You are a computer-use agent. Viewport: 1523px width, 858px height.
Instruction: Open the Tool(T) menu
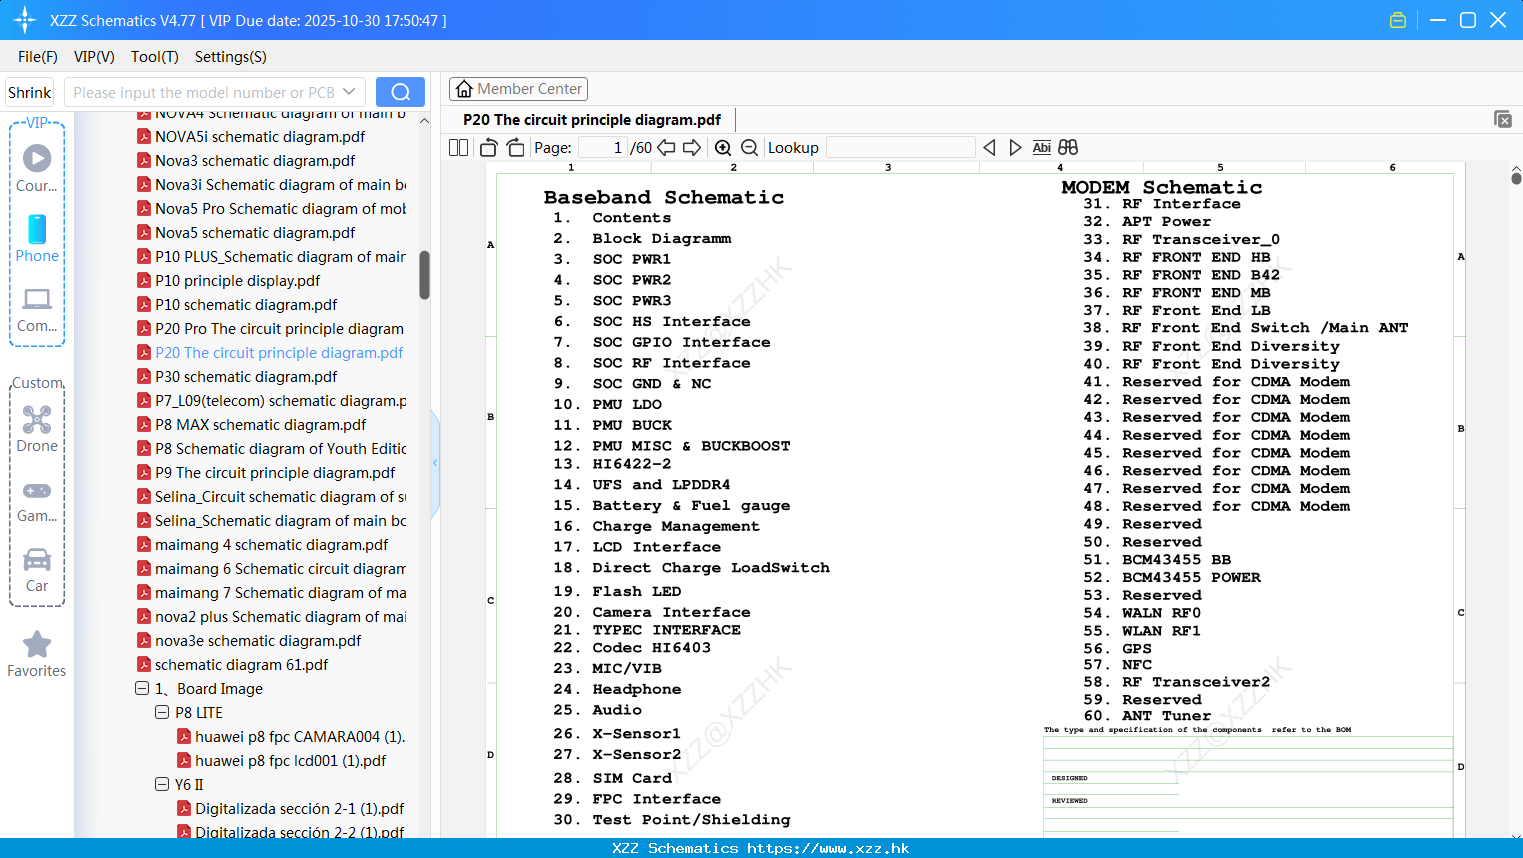154,57
